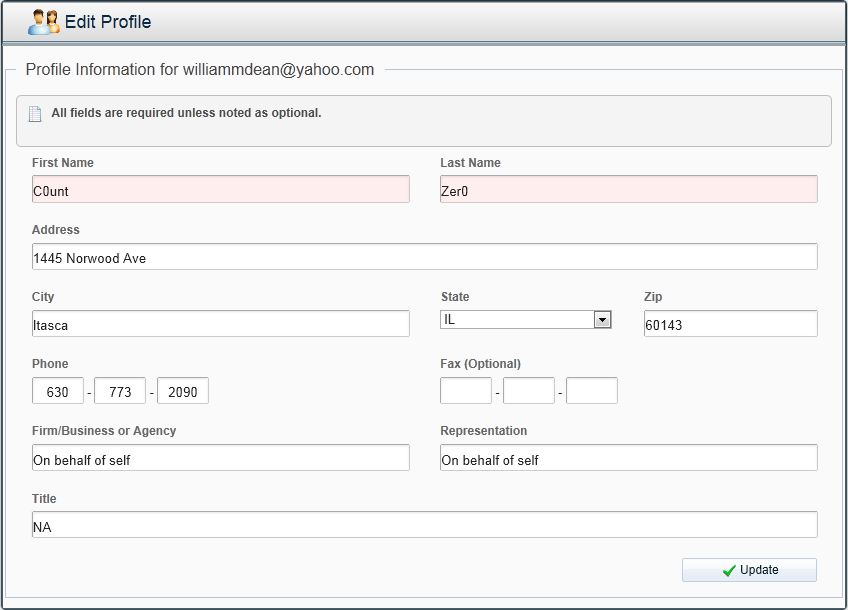
Task: Open the State dropdown arrow
Action: click(x=602, y=320)
